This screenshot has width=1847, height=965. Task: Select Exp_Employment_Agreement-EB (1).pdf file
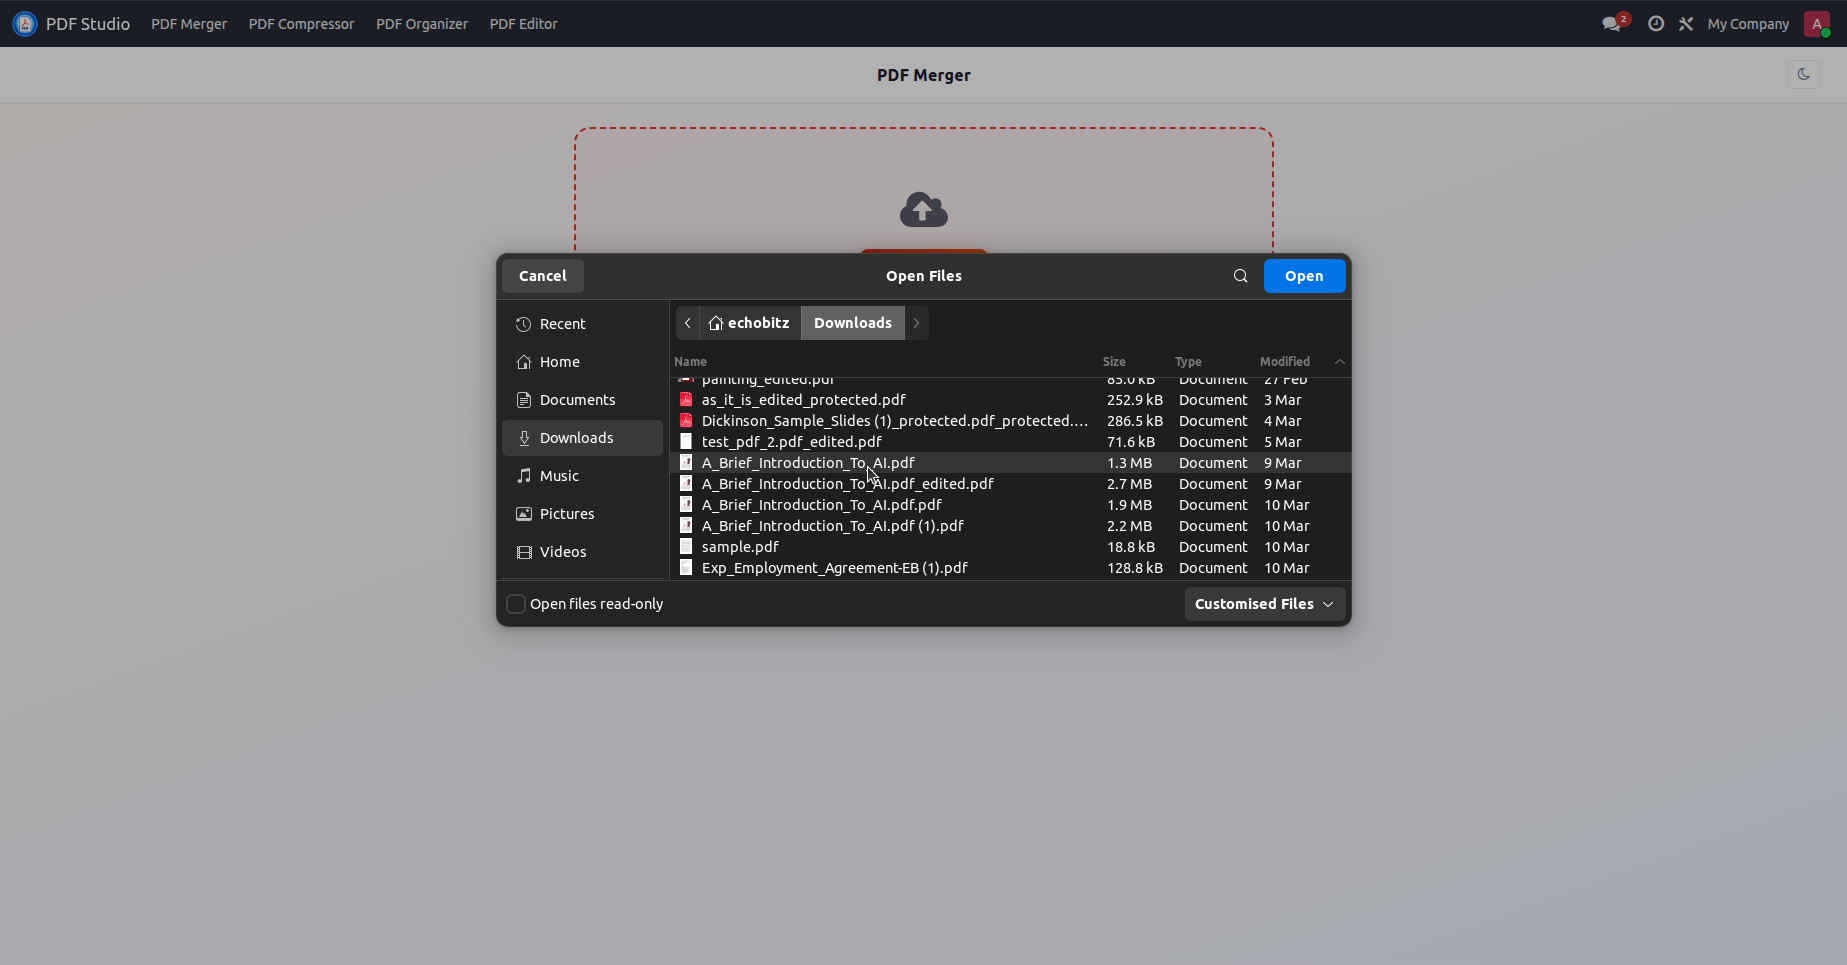[1010, 568]
